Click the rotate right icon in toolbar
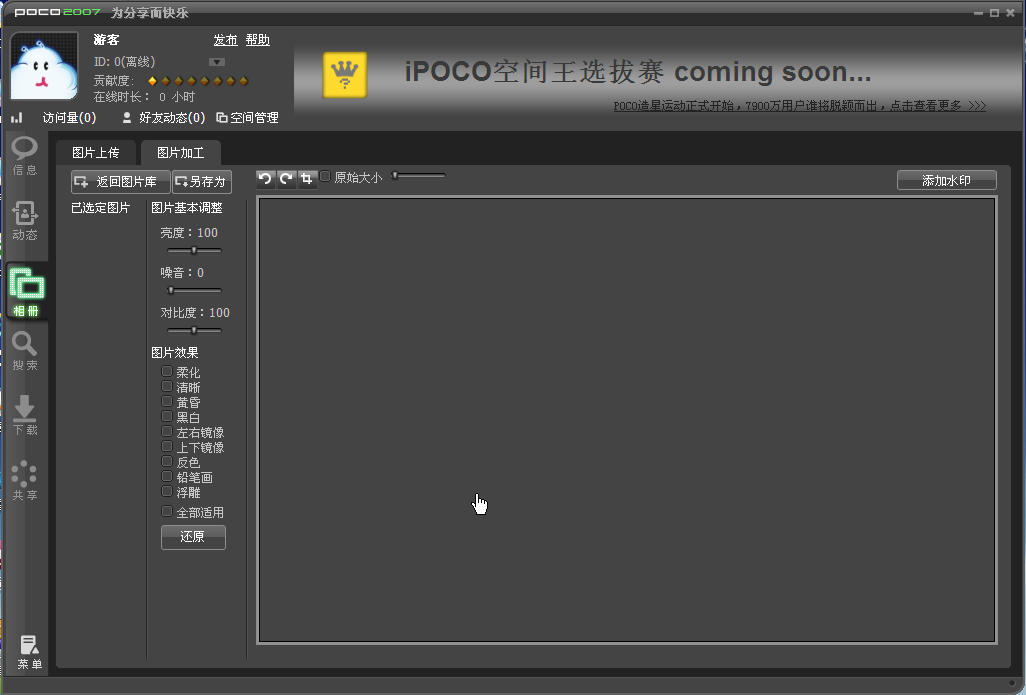 point(286,178)
